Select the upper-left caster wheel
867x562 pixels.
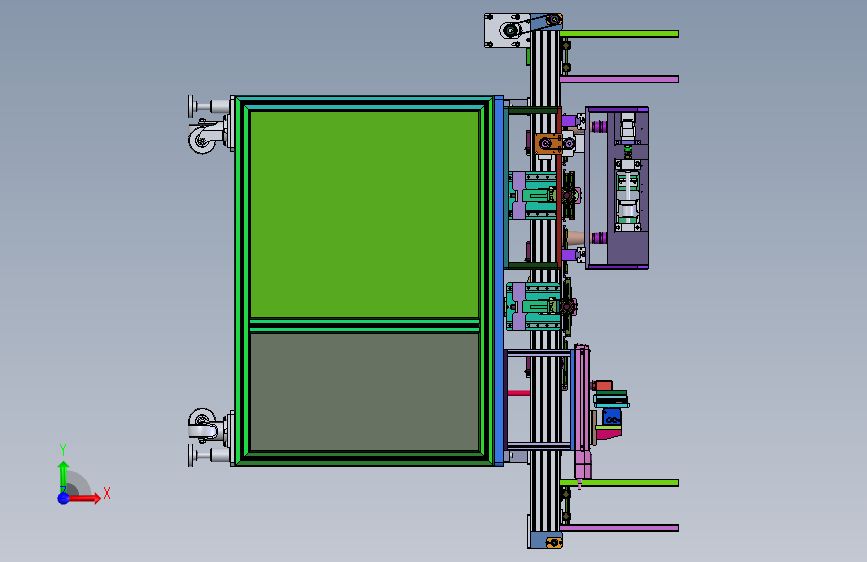(x=201, y=139)
